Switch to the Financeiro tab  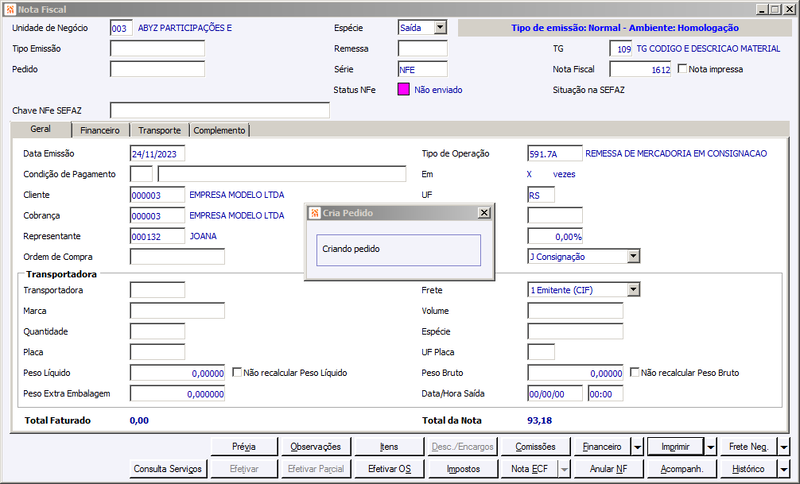tap(100, 131)
